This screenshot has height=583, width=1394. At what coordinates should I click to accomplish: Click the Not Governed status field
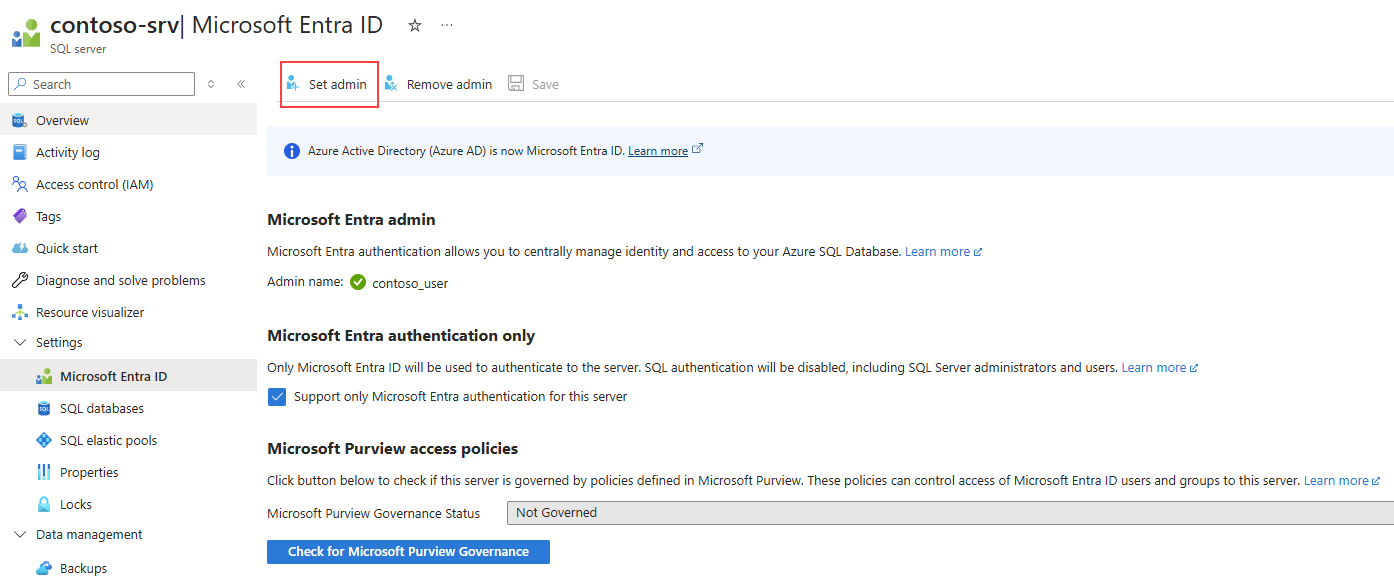[950, 512]
